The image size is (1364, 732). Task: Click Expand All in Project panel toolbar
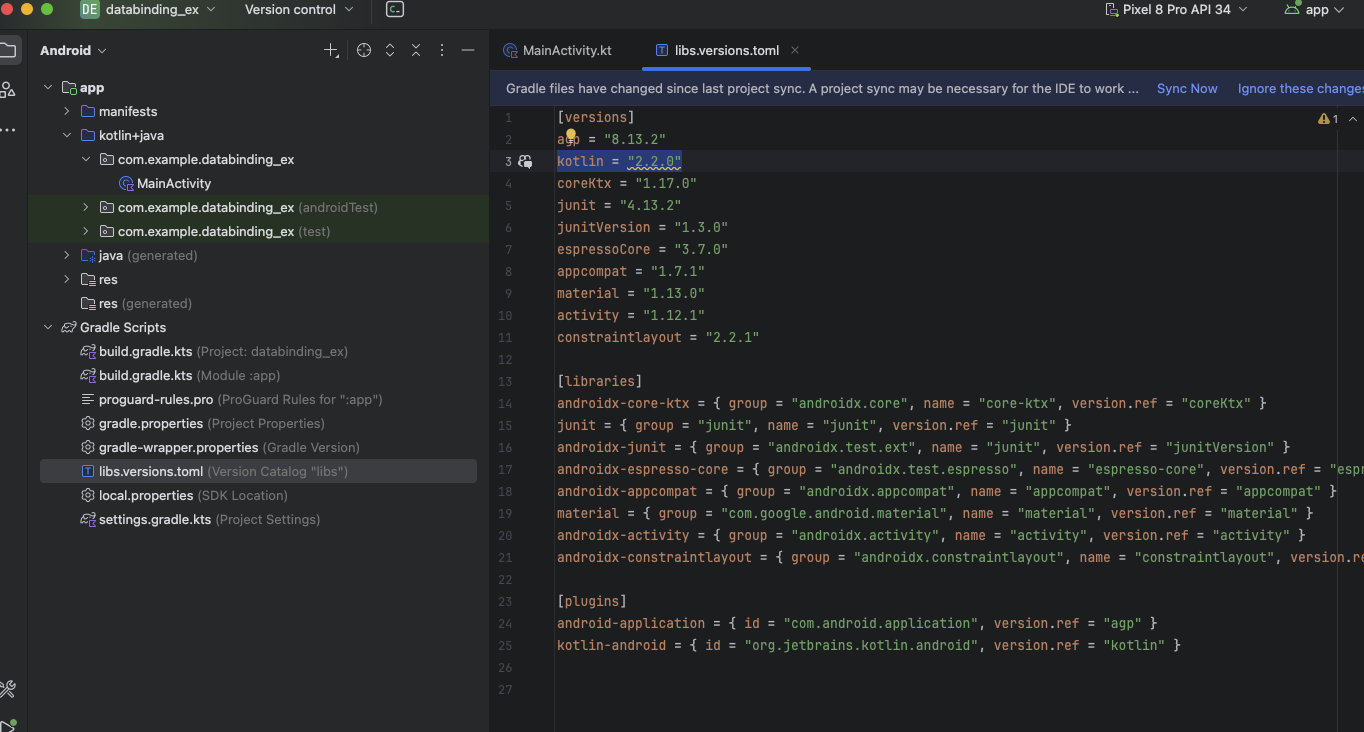(390, 50)
